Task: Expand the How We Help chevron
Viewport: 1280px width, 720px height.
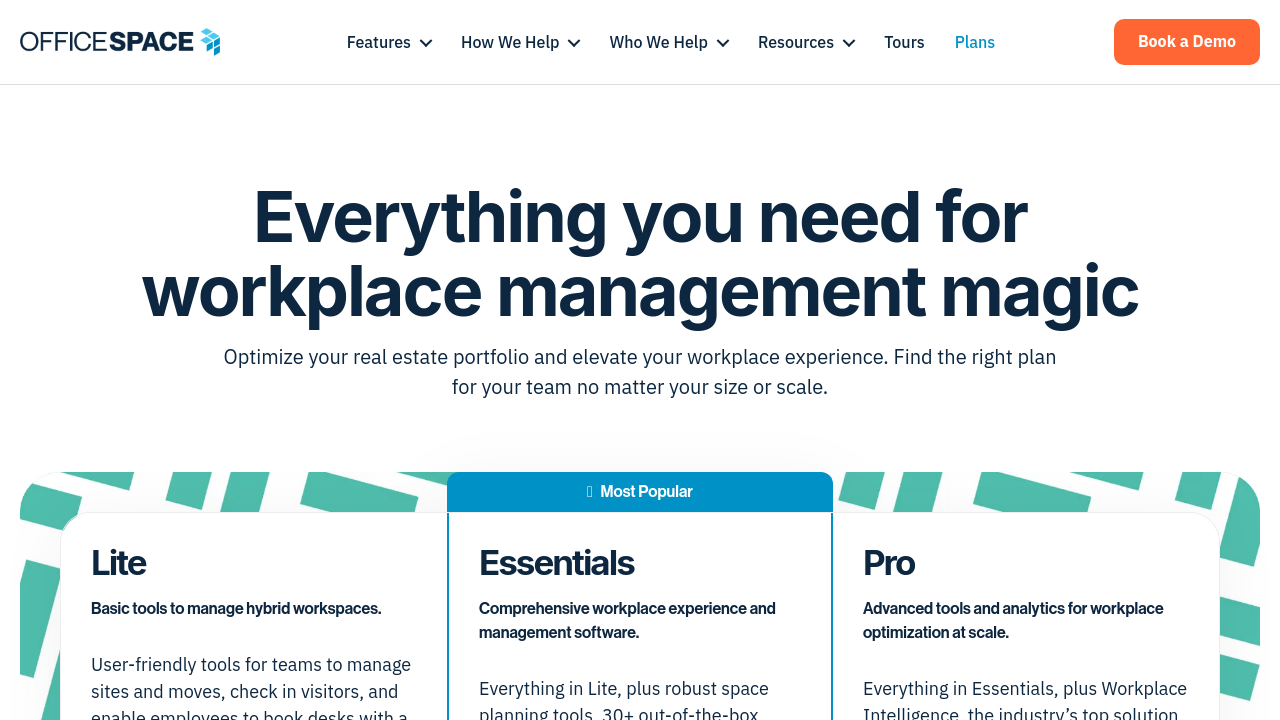Action: point(574,43)
